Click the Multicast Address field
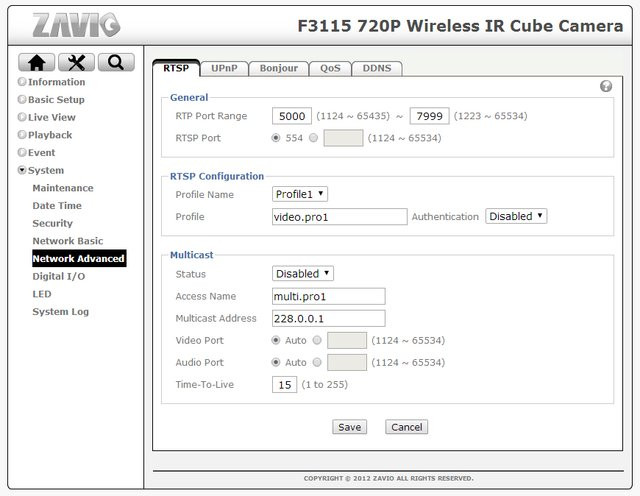This screenshot has width=640, height=496. 329,318
